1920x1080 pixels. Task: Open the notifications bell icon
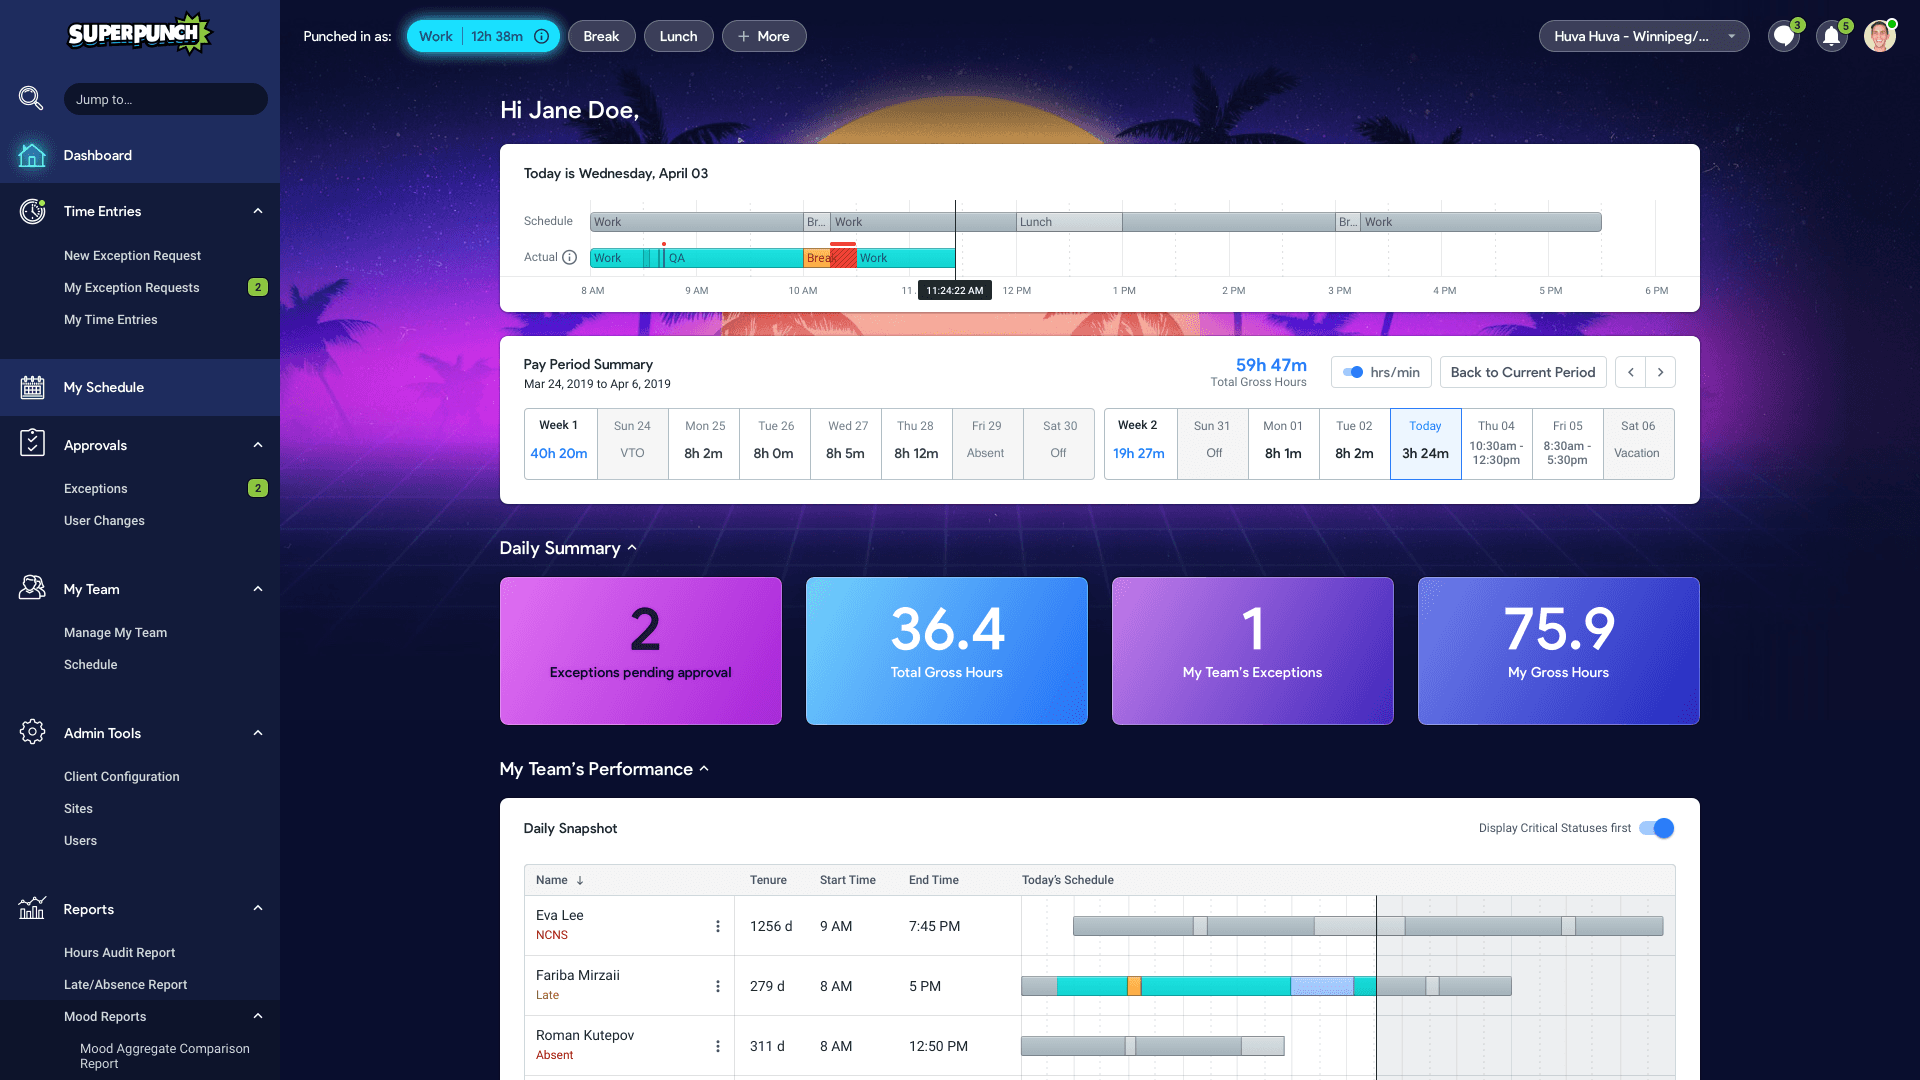(1831, 37)
